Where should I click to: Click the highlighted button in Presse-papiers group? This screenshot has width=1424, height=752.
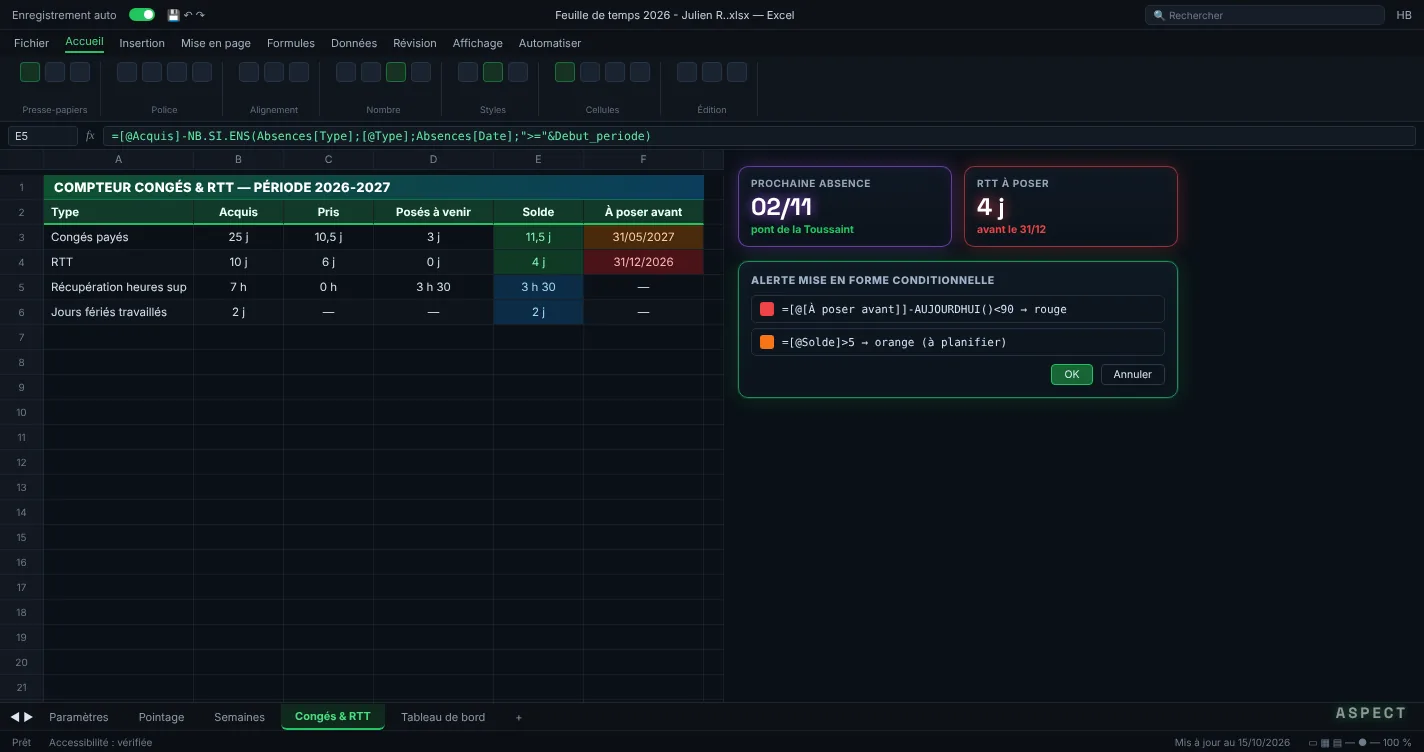[30, 72]
